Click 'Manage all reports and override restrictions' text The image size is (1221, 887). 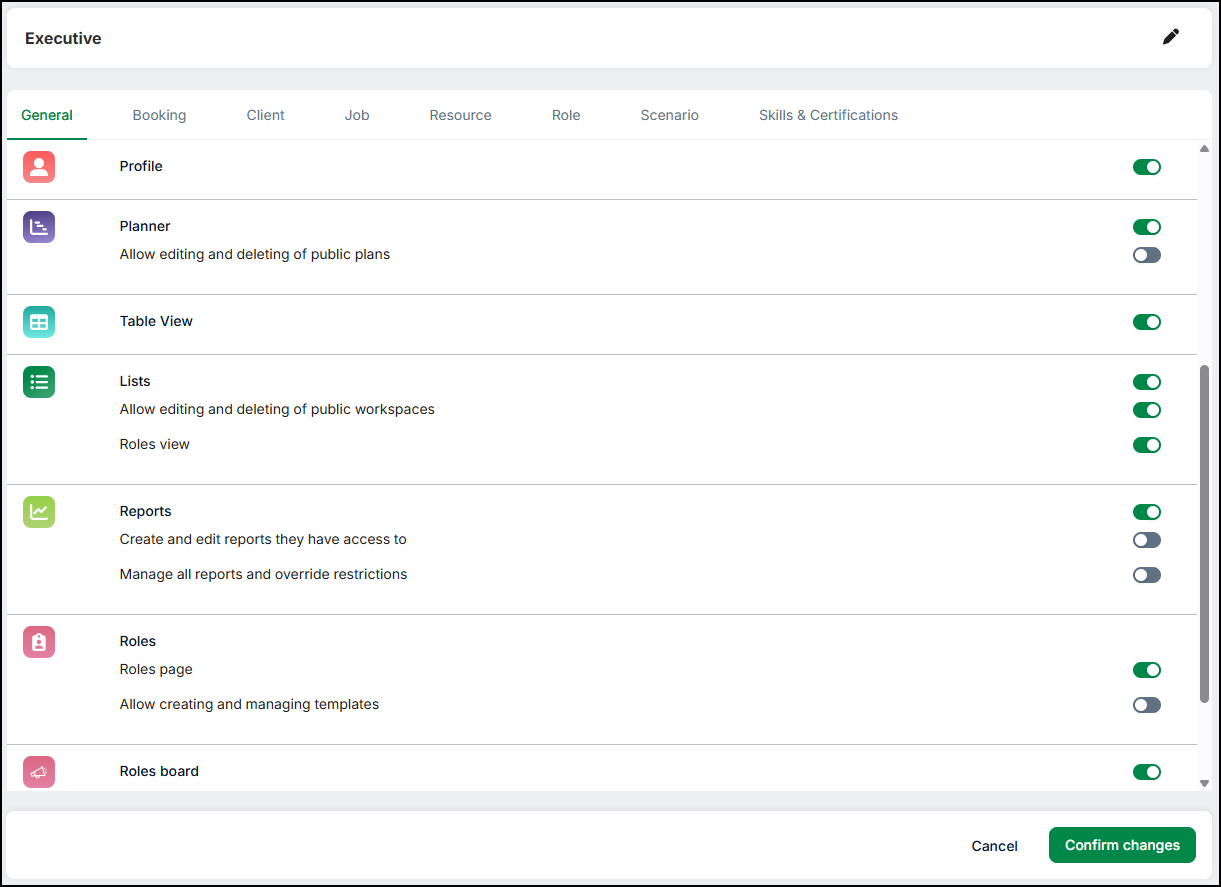[x=263, y=574]
